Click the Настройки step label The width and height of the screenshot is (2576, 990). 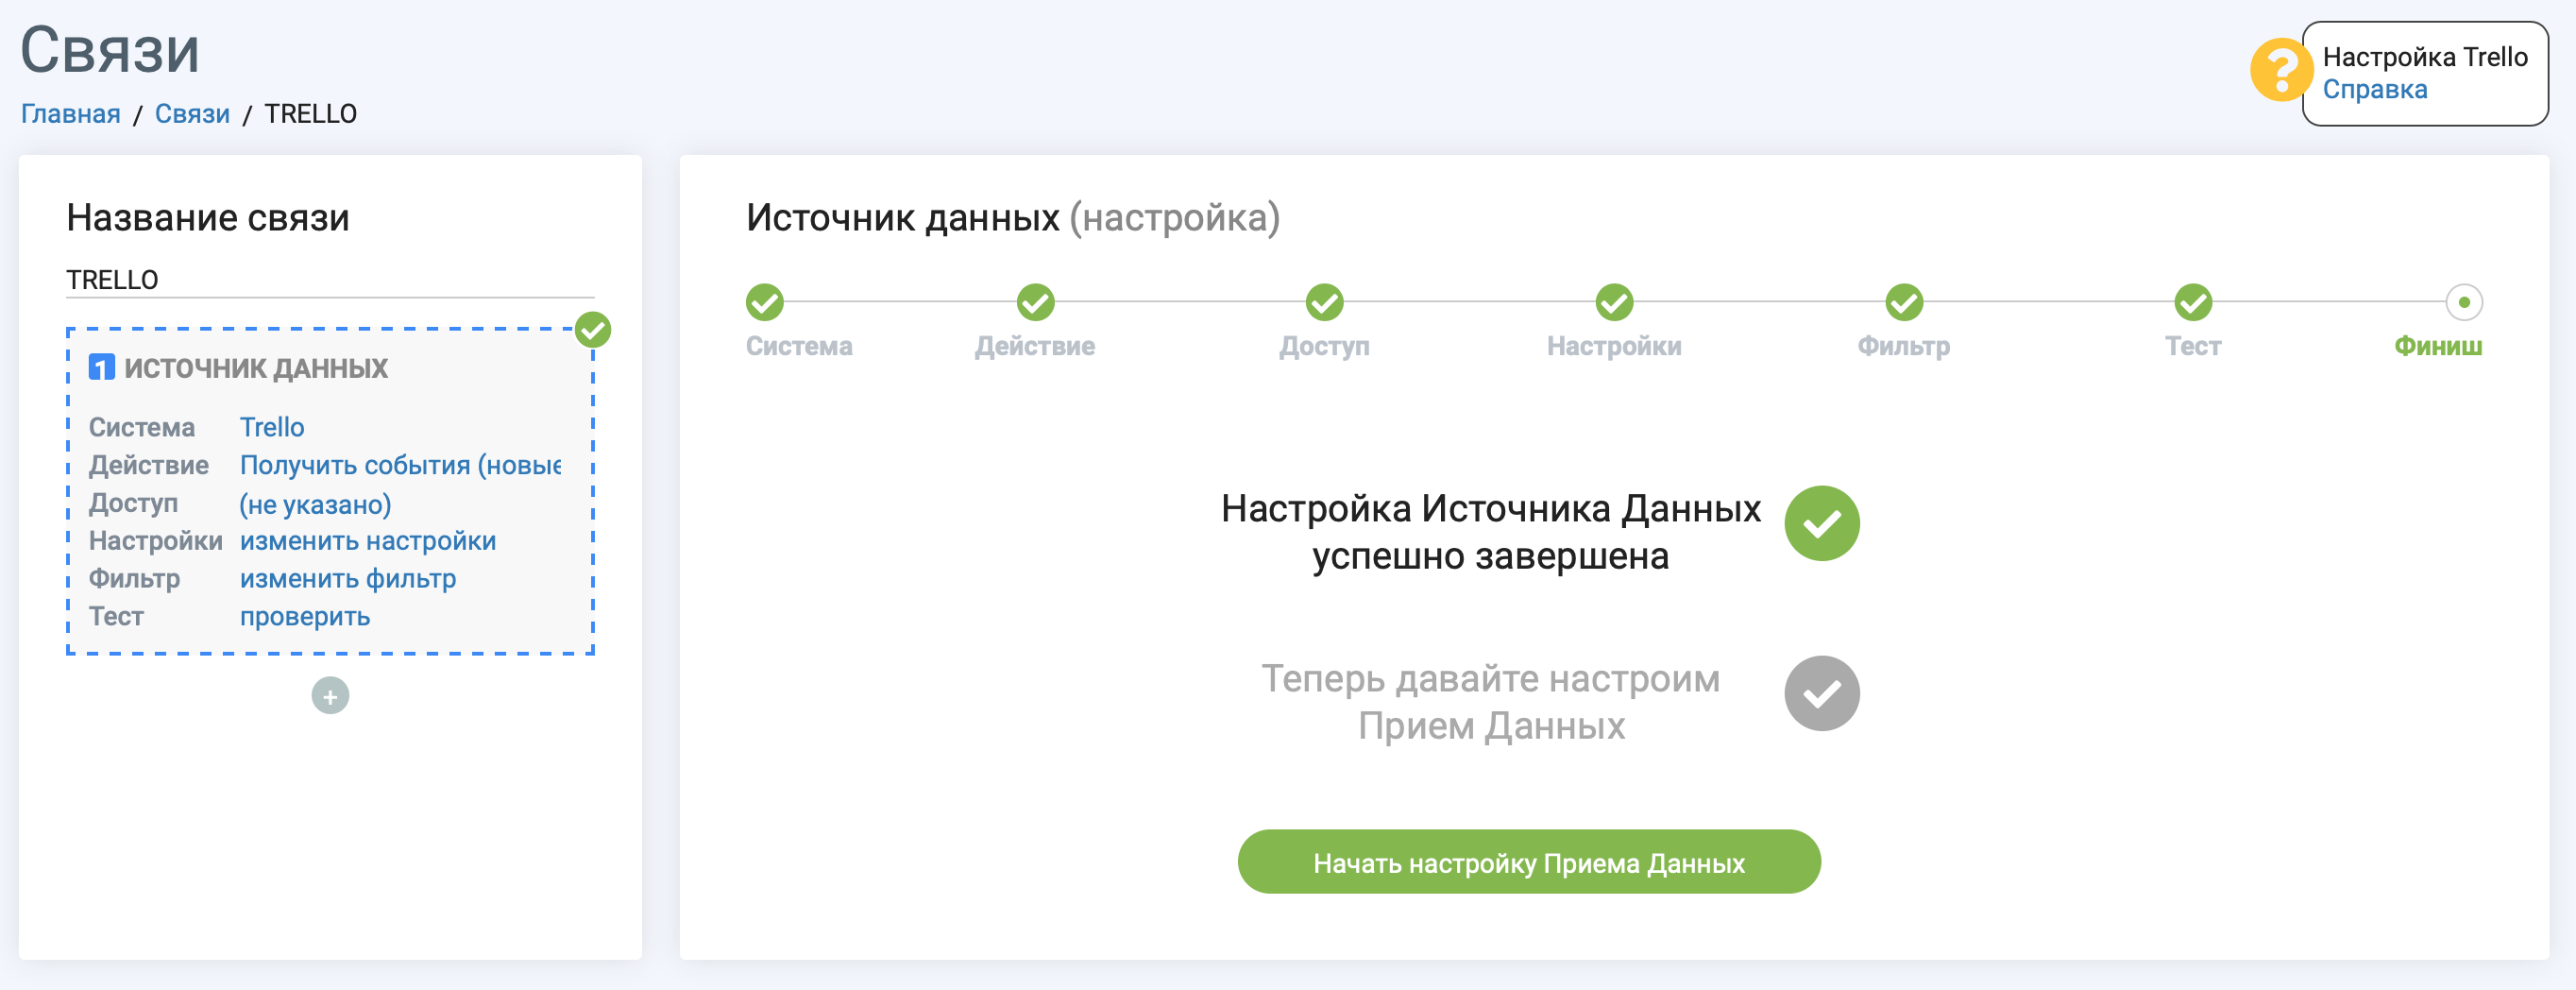coord(1614,347)
